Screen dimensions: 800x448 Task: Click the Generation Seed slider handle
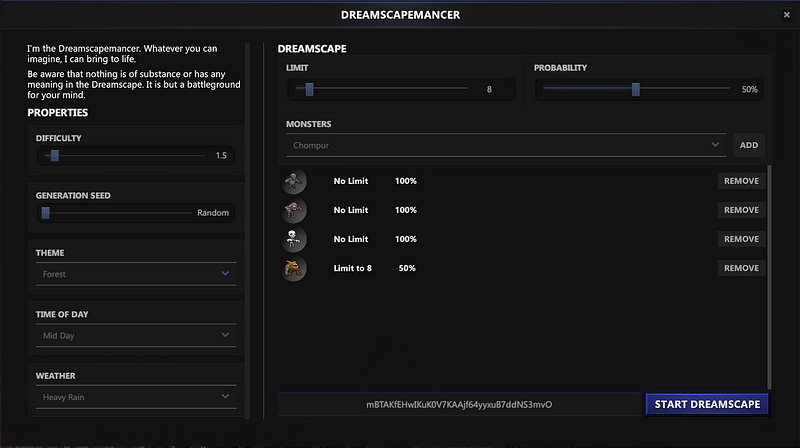[x=46, y=212]
